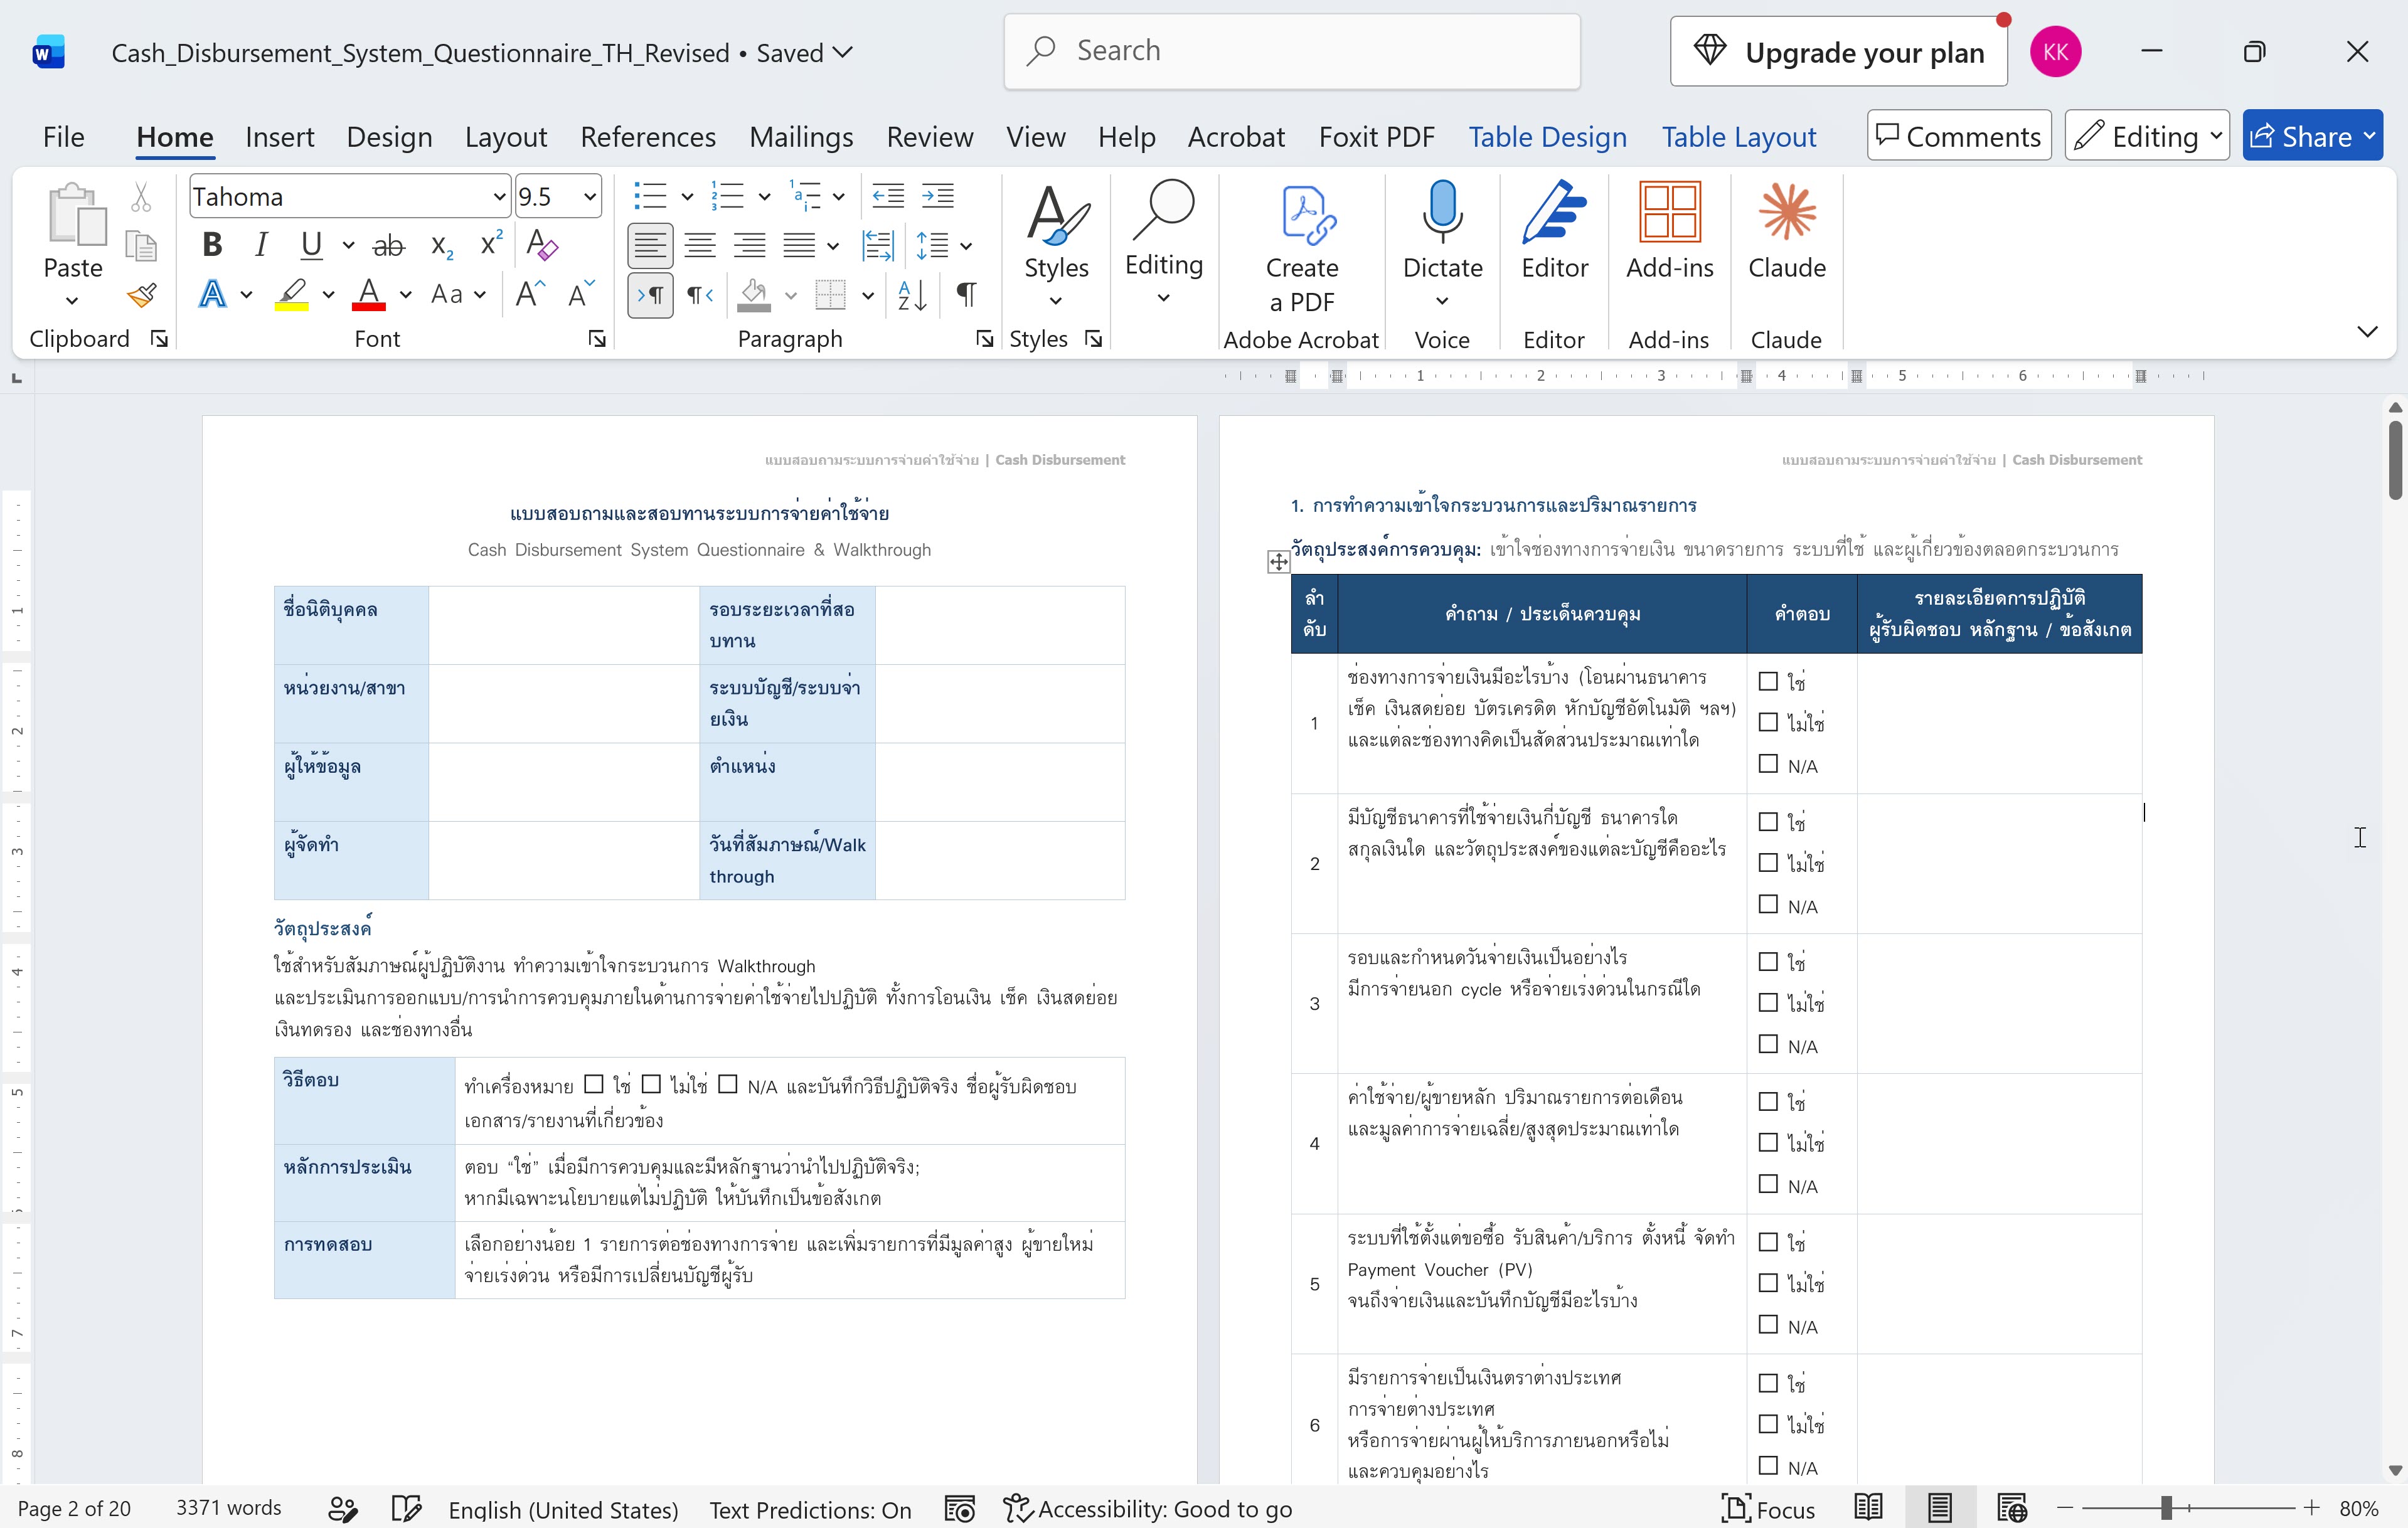The height and width of the screenshot is (1528, 2408).
Task: Check ใช่ box for question 2
Action: (1768, 822)
